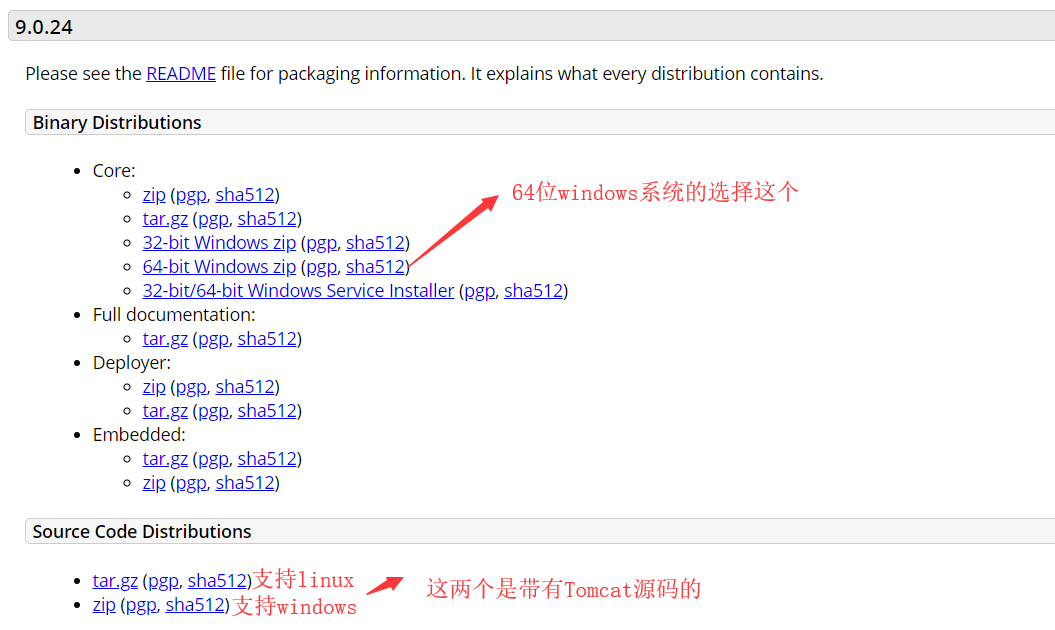
Task: Open sha512 checksum for Embedded tar.gz
Action: tap(267, 459)
